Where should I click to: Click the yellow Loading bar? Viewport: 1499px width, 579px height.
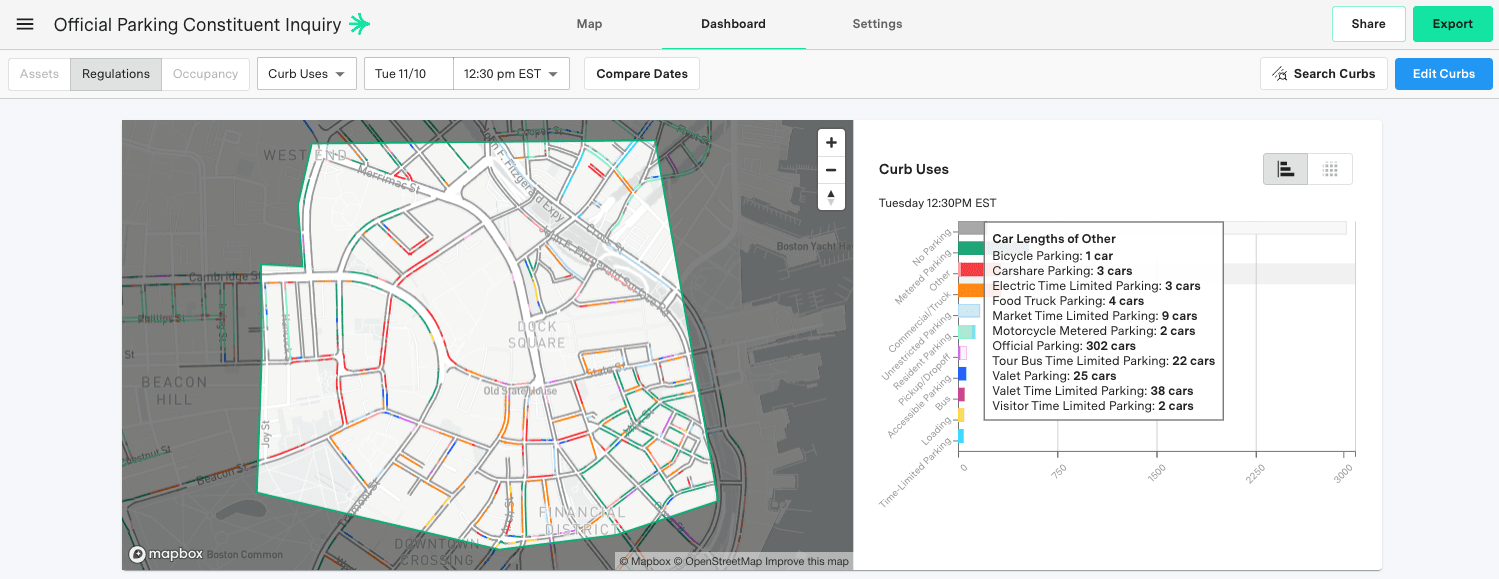961,415
